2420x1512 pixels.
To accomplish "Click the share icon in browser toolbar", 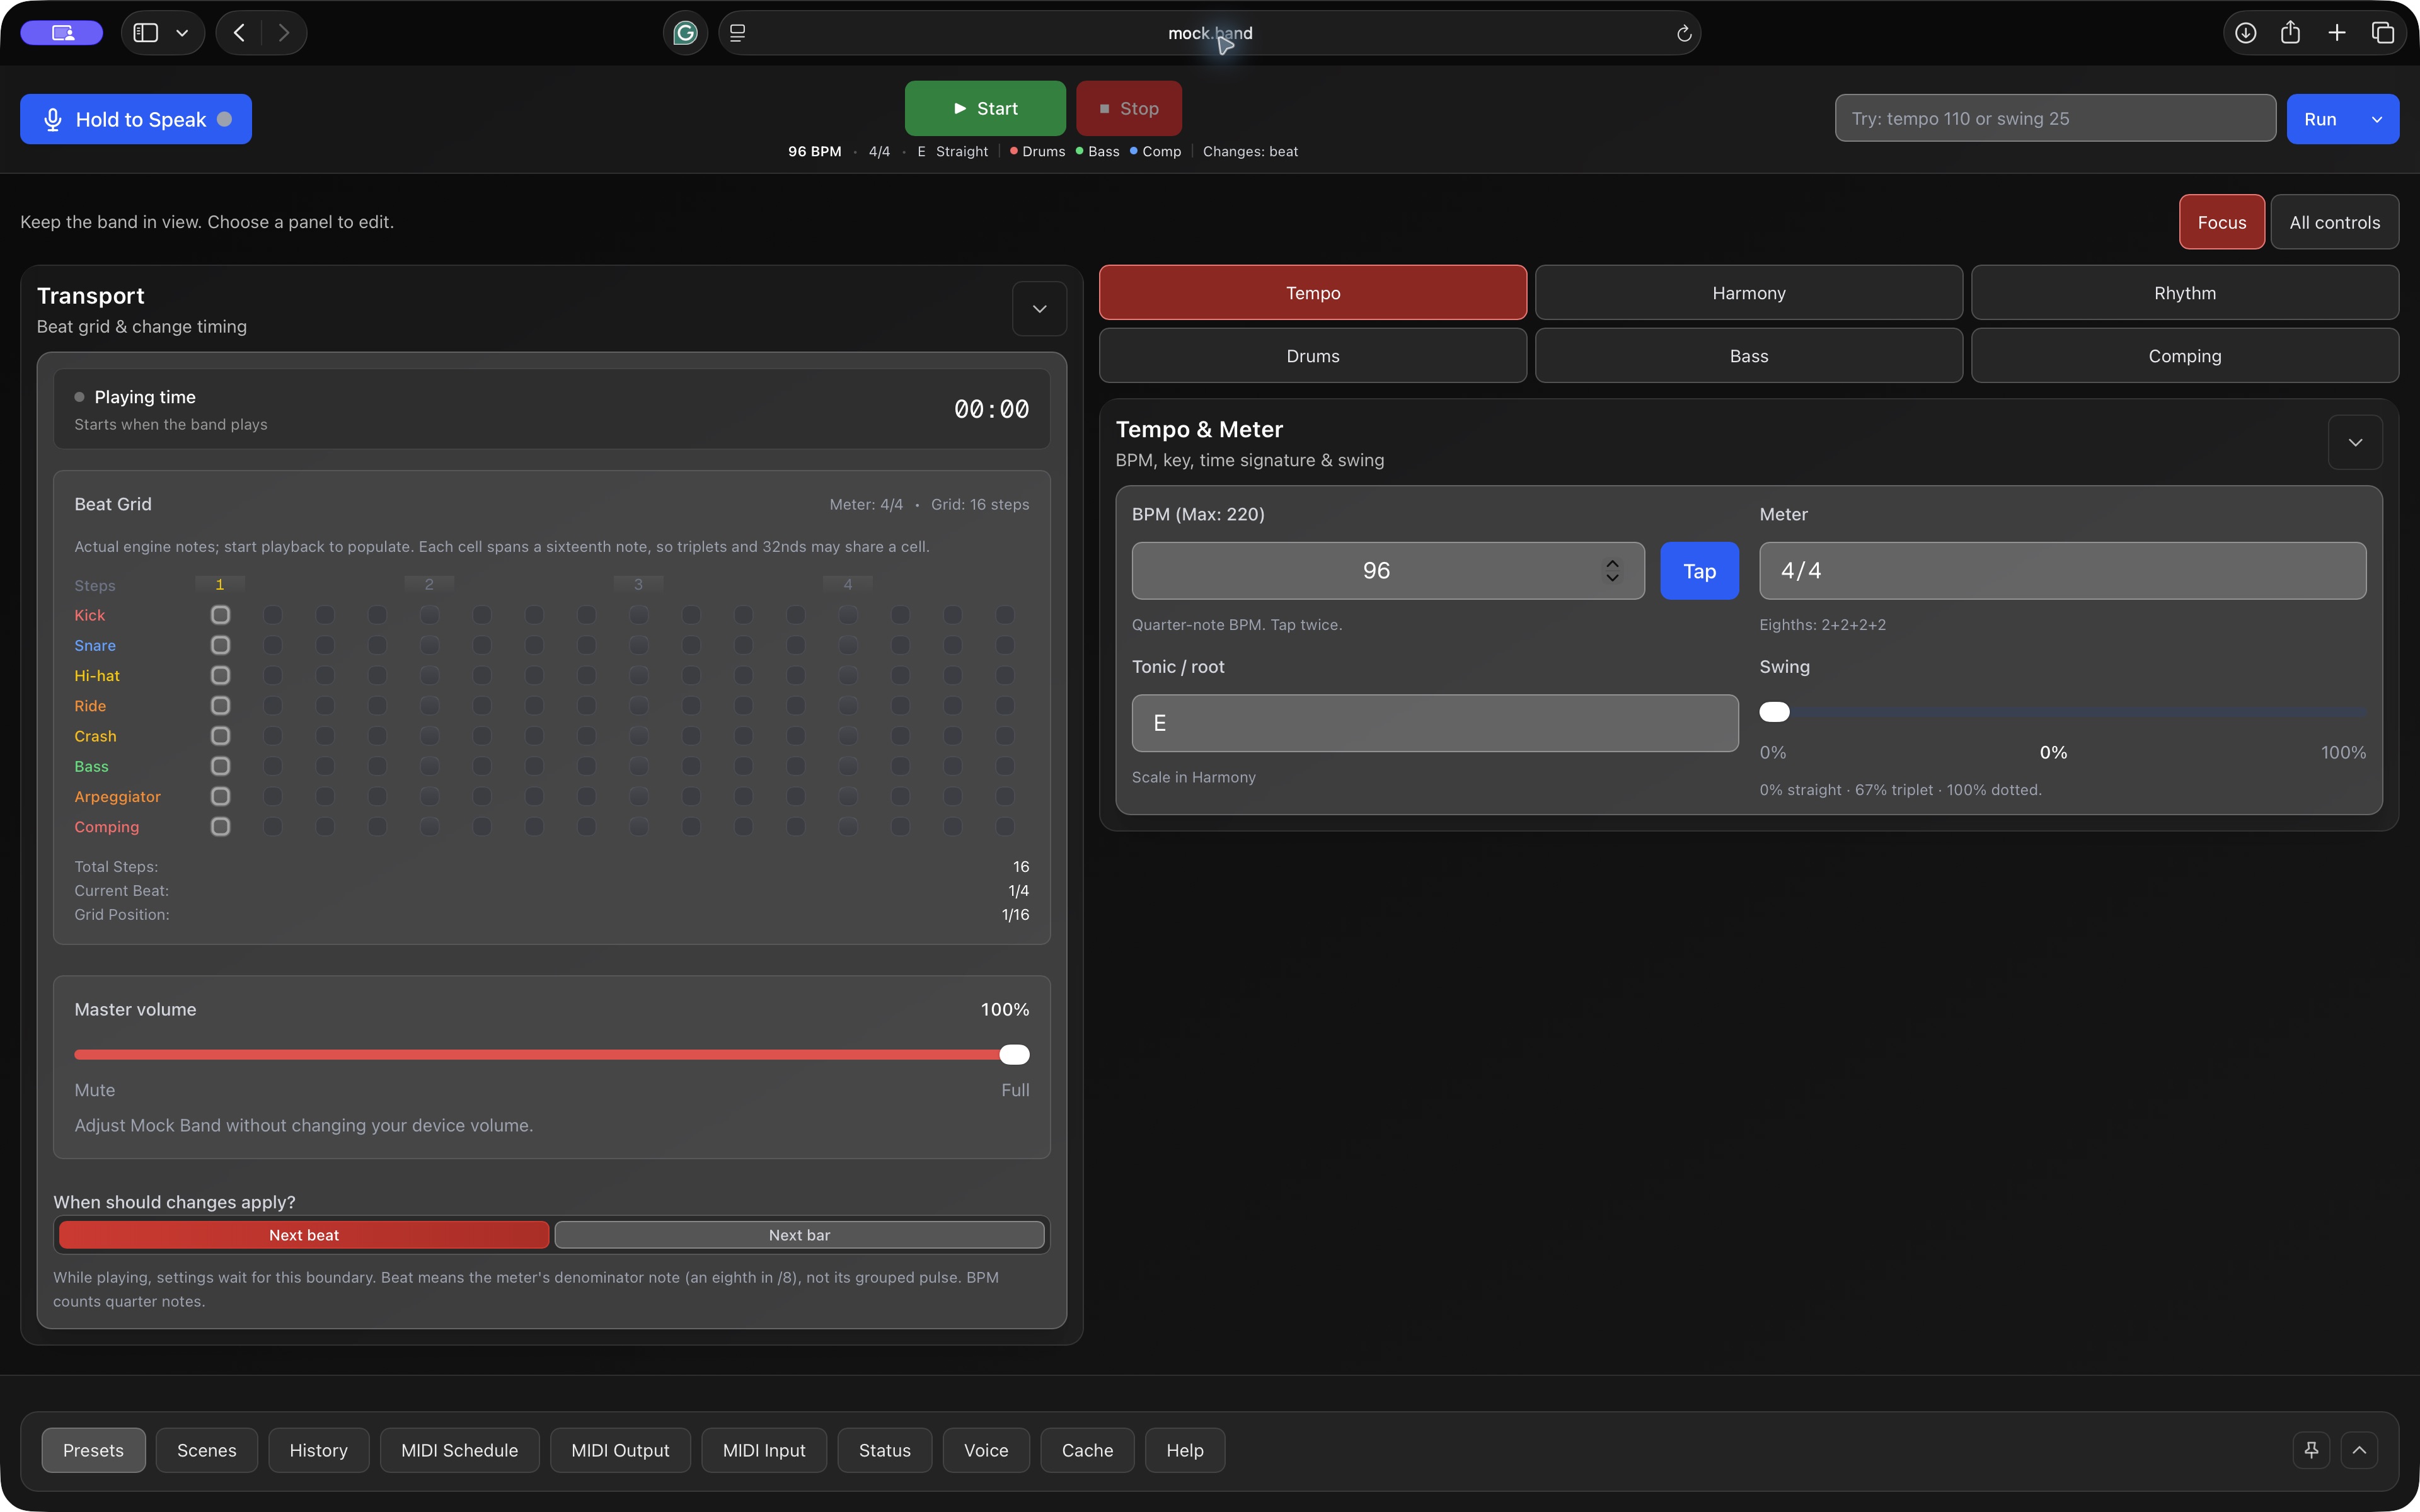I will coord(2291,33).
